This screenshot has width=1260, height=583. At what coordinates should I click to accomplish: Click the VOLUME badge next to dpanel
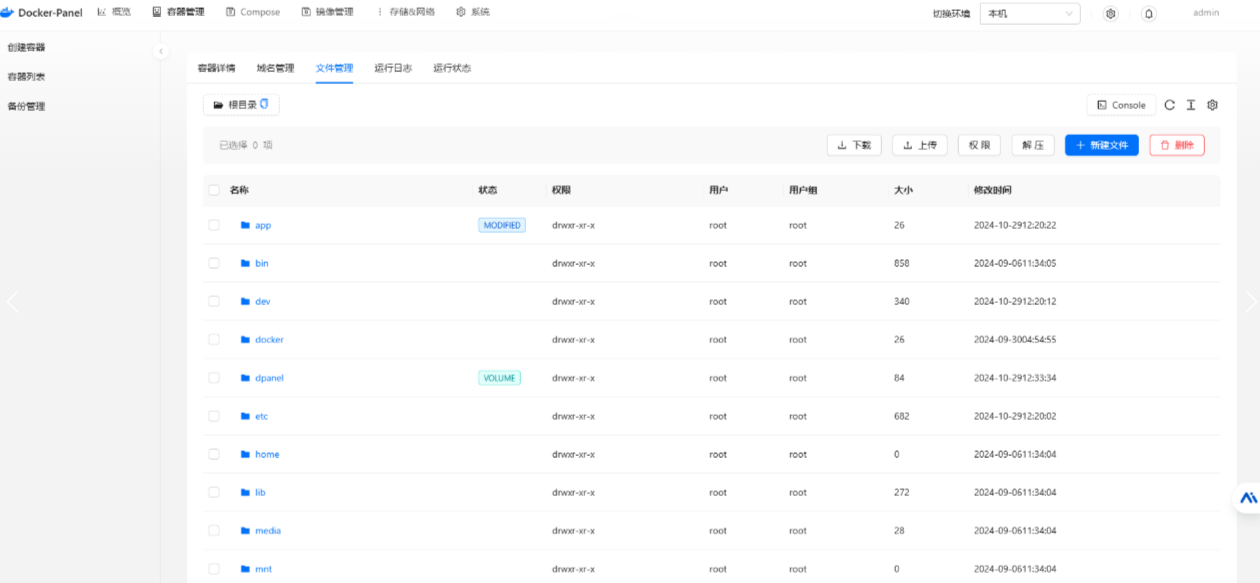tap(499, 378)
